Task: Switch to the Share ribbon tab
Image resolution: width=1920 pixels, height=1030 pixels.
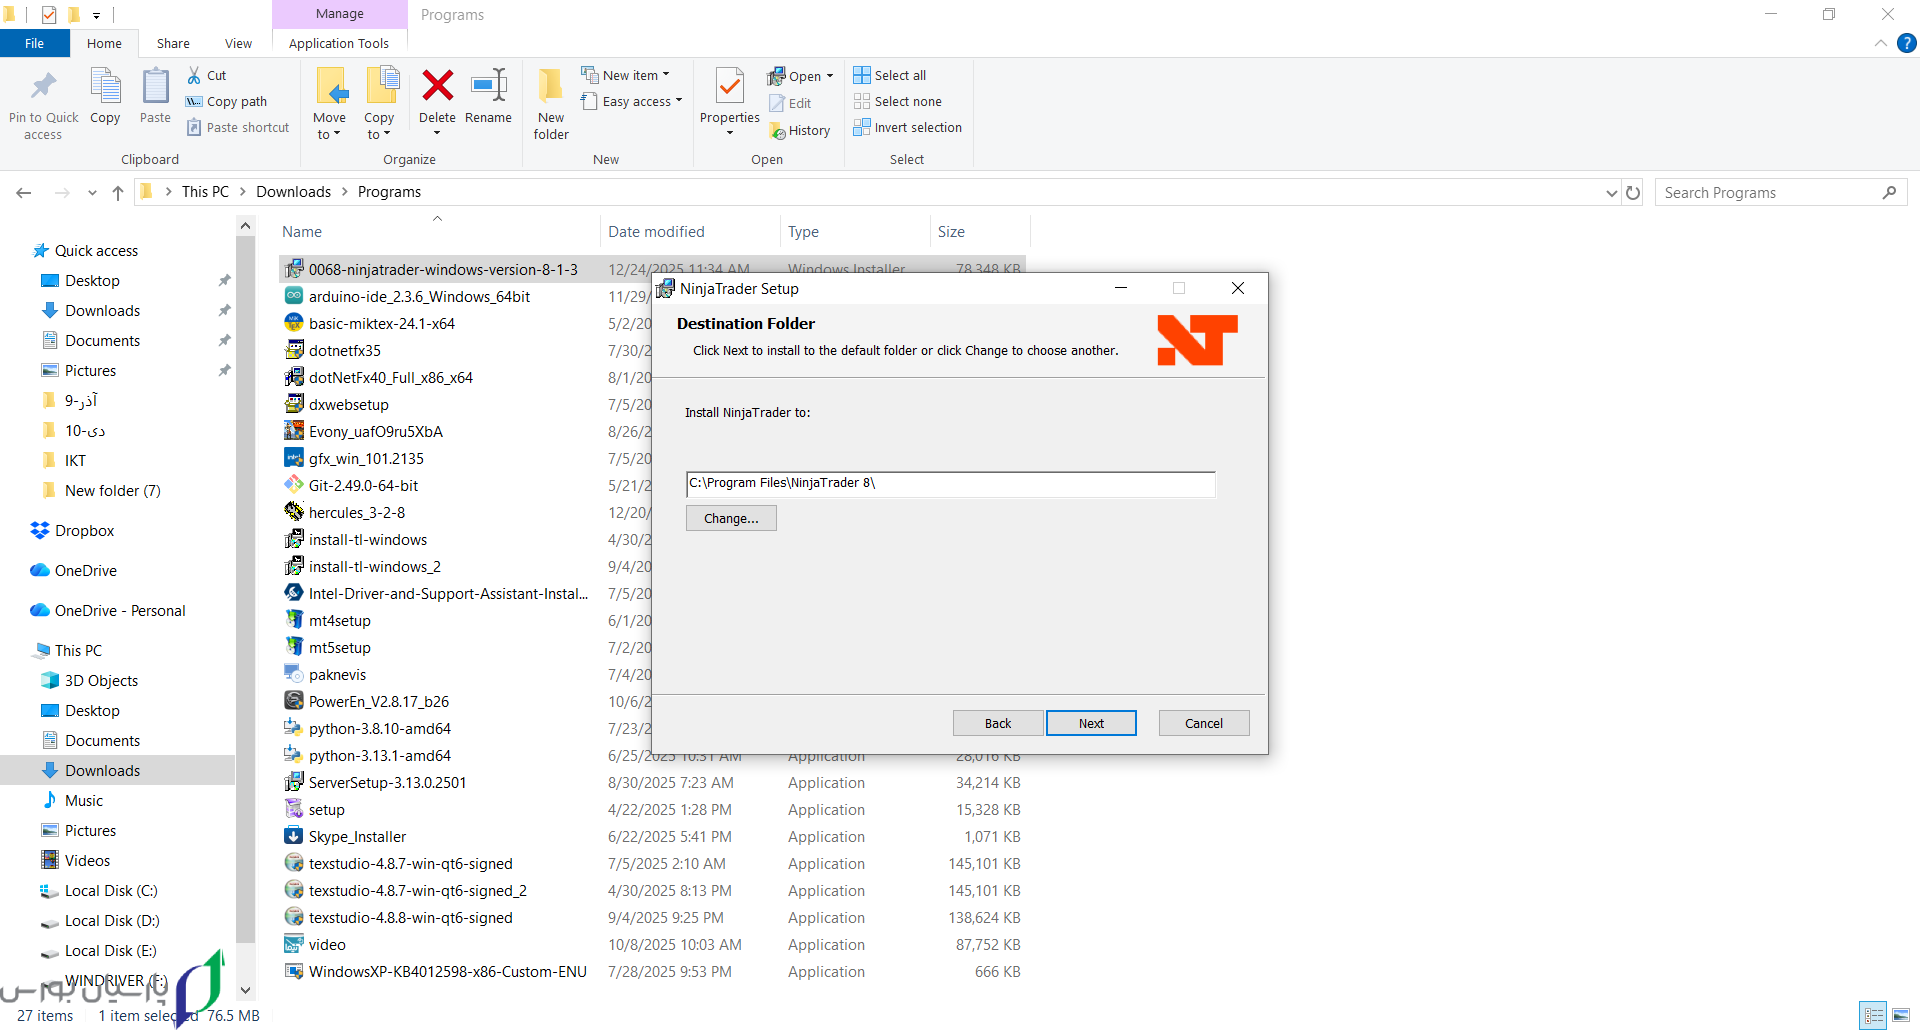Action: pos(173,43)
